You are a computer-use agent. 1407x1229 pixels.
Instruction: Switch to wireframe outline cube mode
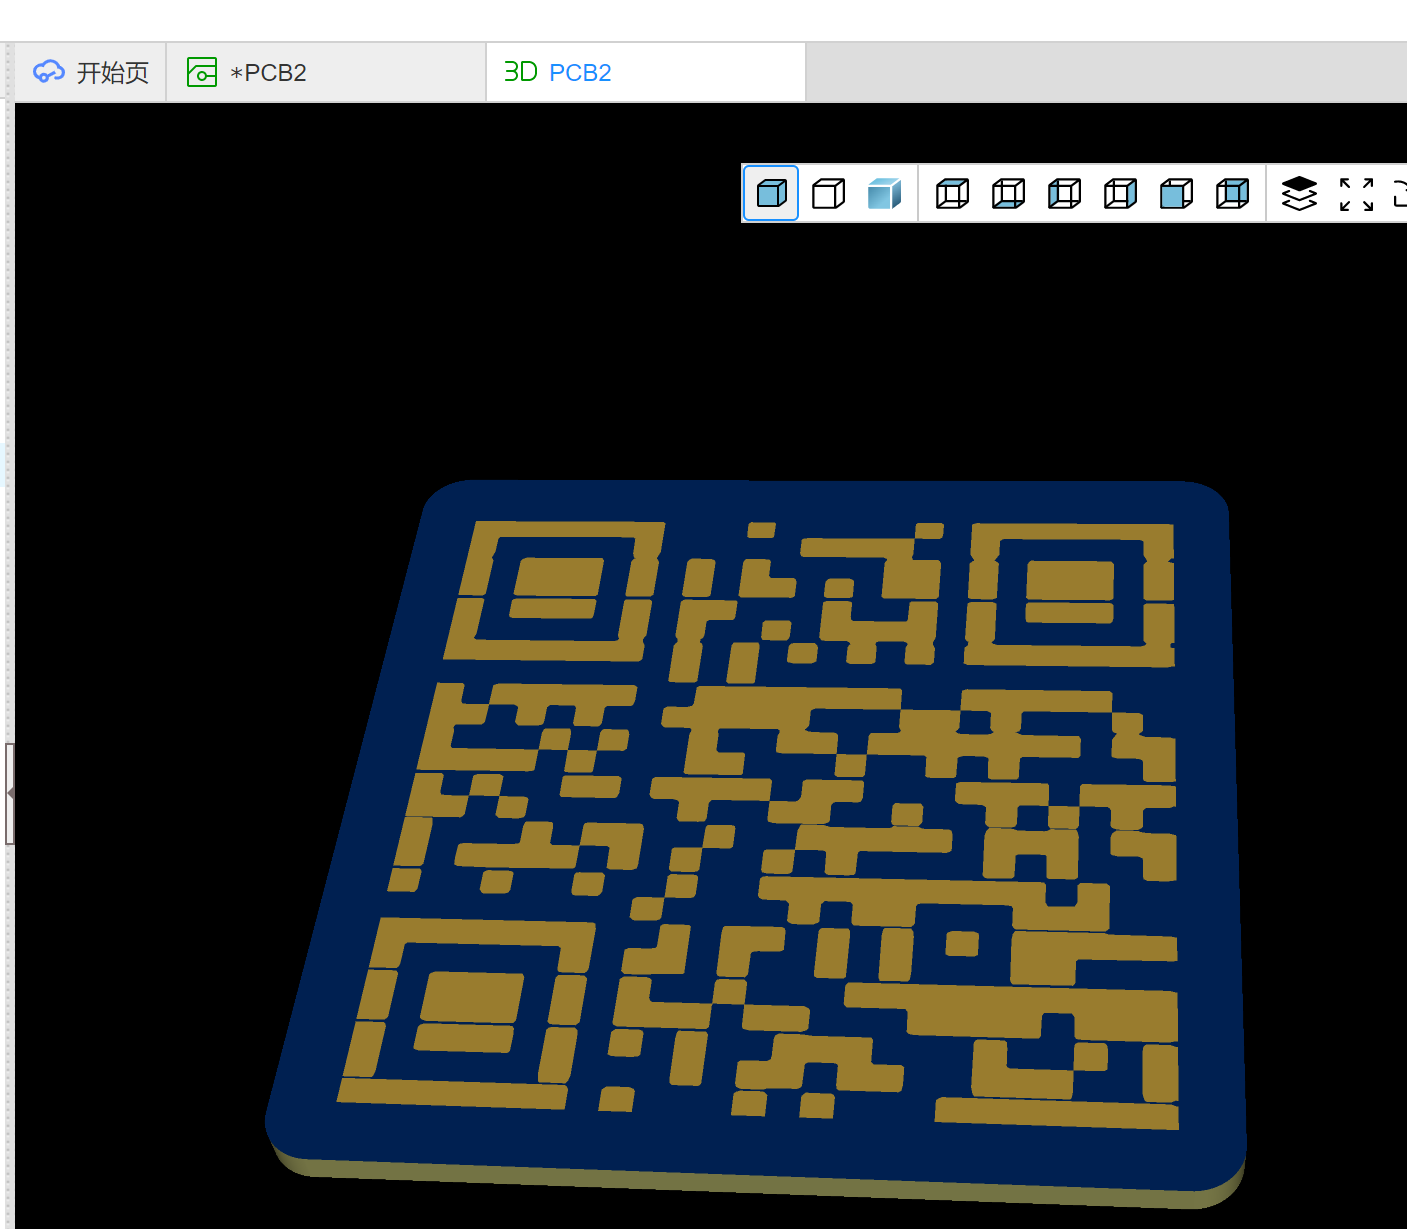pyautogui.click(x=828, y=193)
